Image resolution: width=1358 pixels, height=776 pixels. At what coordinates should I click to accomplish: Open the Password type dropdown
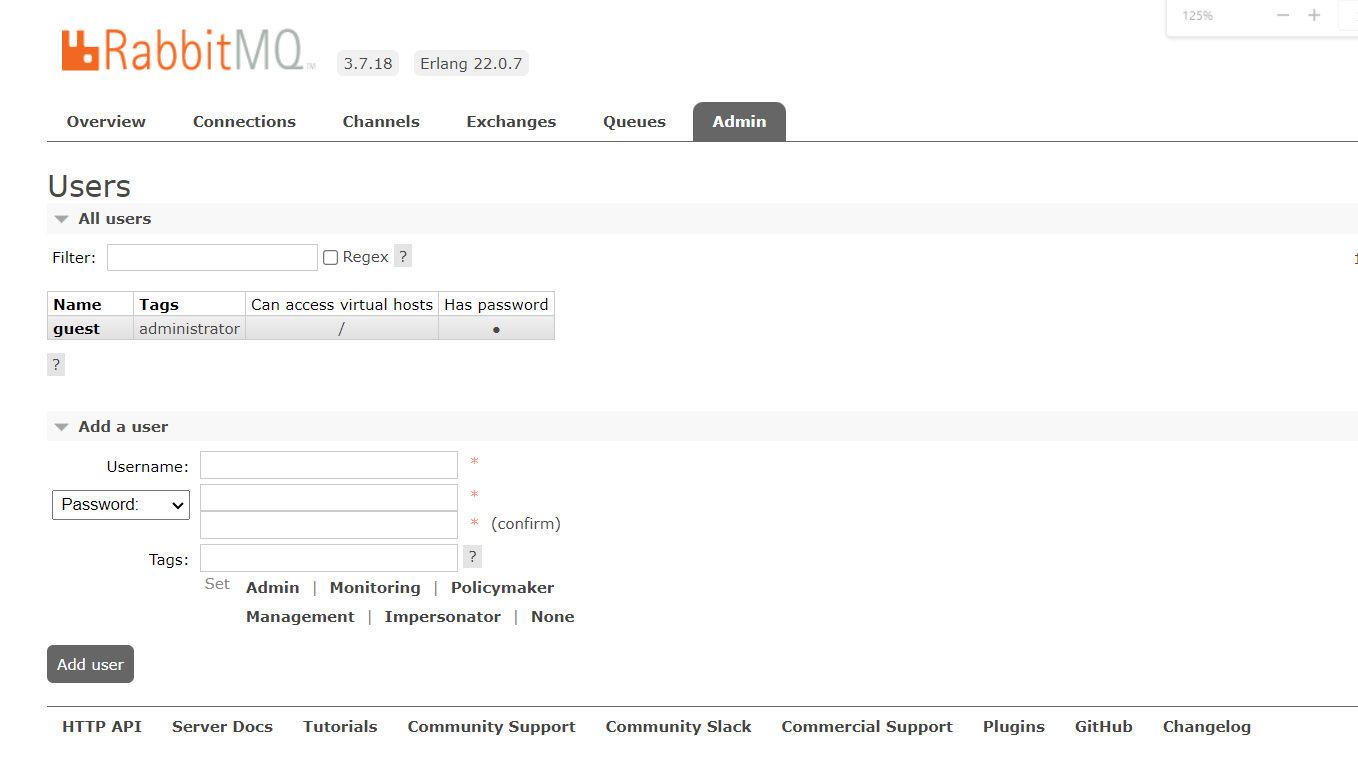pos(121,505)
